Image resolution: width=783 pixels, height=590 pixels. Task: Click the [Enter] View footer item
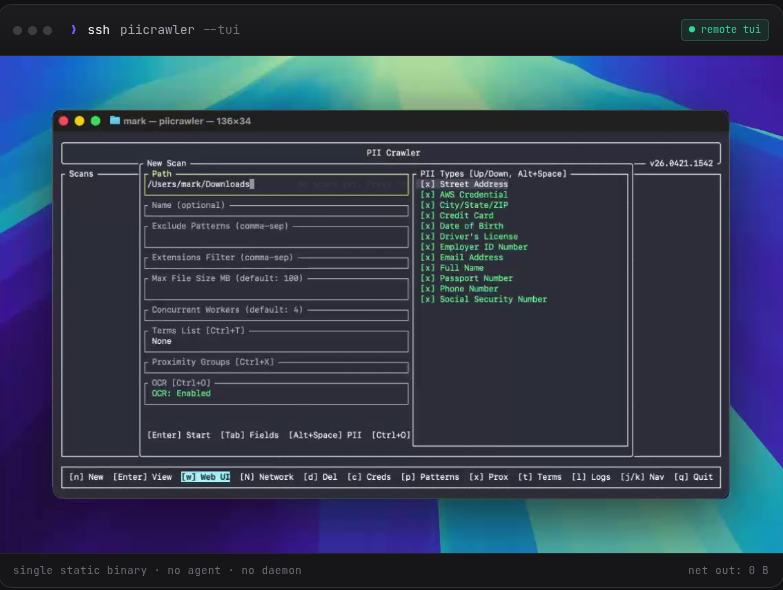[142, 477]
